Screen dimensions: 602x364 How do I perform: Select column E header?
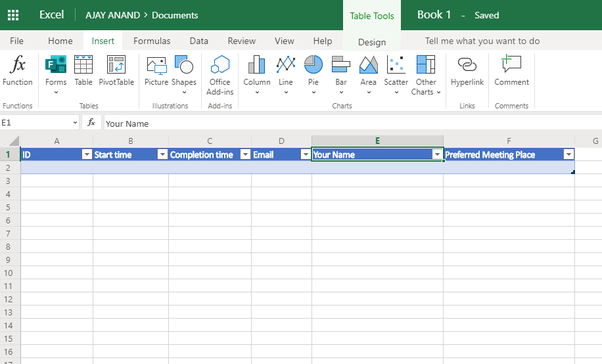[377, 141]
